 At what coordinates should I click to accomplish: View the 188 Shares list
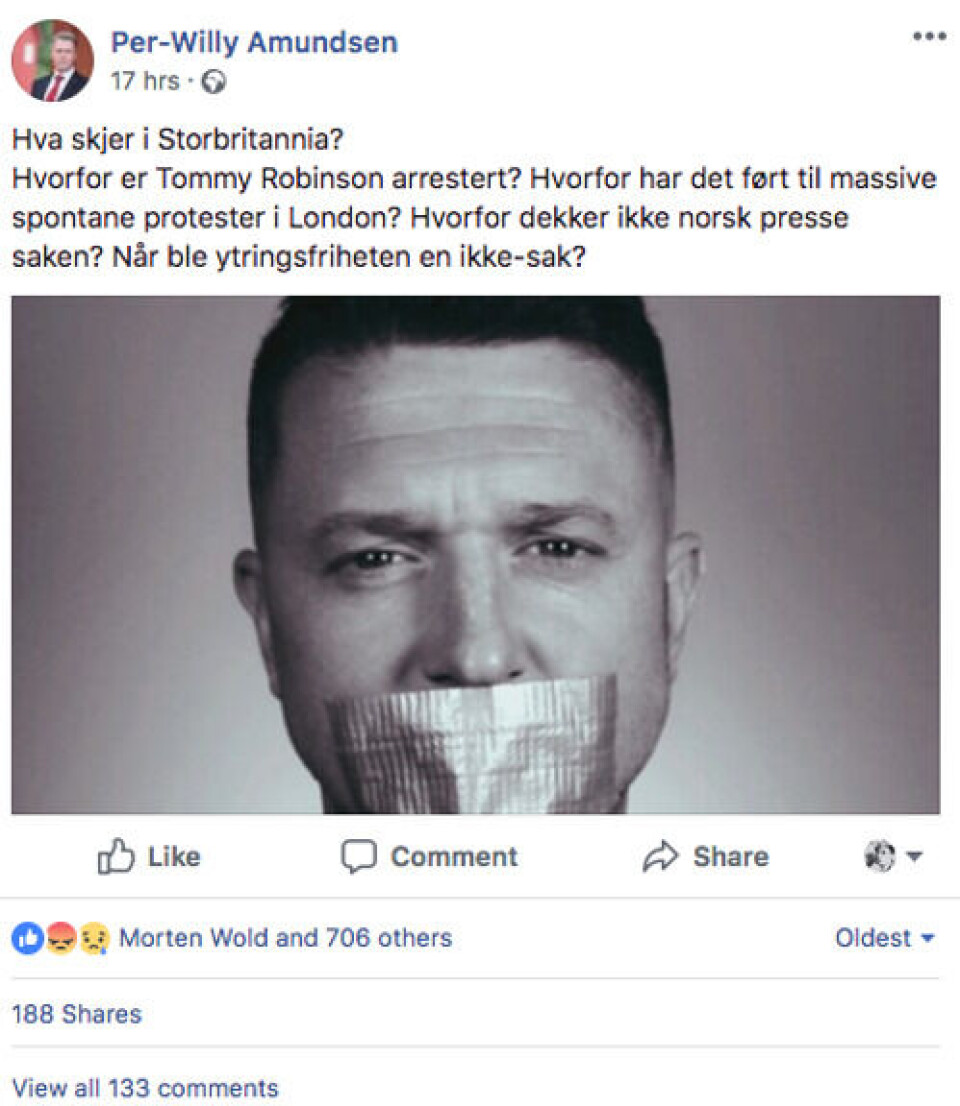77,1014
